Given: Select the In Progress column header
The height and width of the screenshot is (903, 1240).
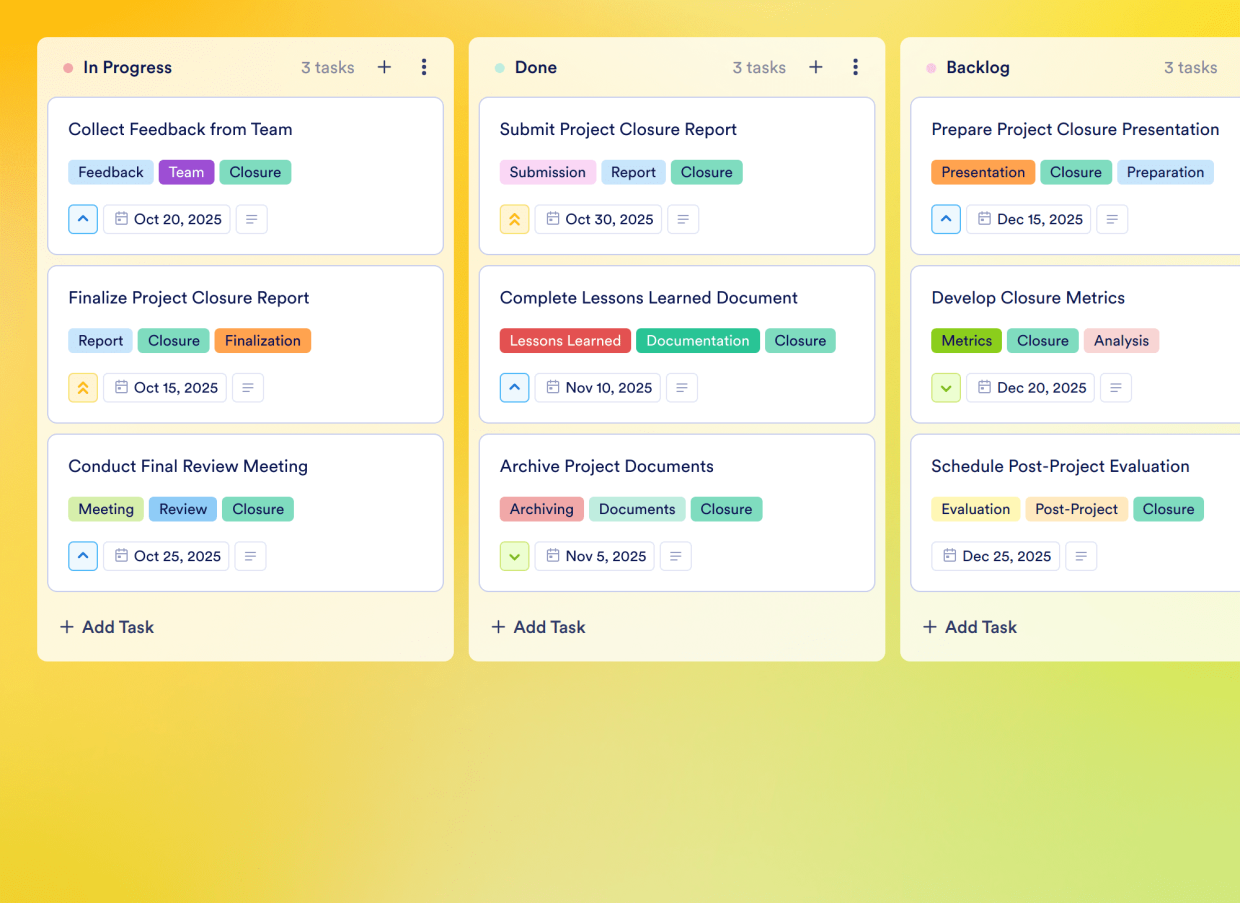Looking at the screenshot, I should coord(128,67).
